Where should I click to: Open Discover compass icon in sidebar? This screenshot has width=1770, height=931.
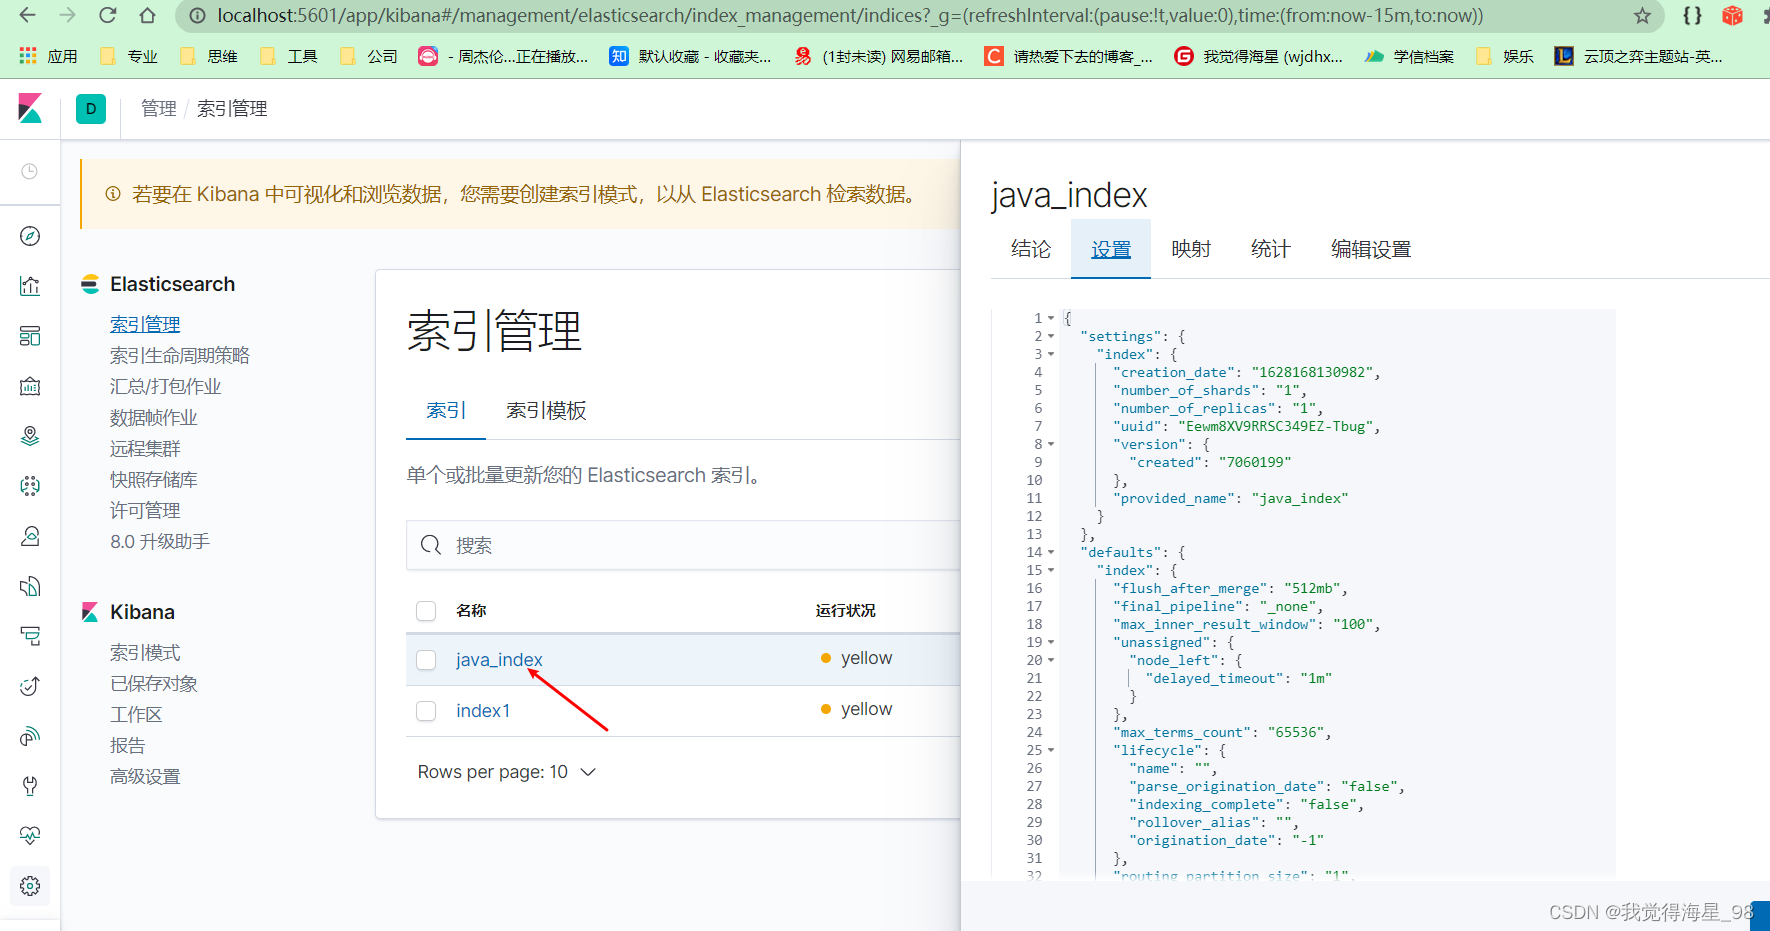(30, 236)
